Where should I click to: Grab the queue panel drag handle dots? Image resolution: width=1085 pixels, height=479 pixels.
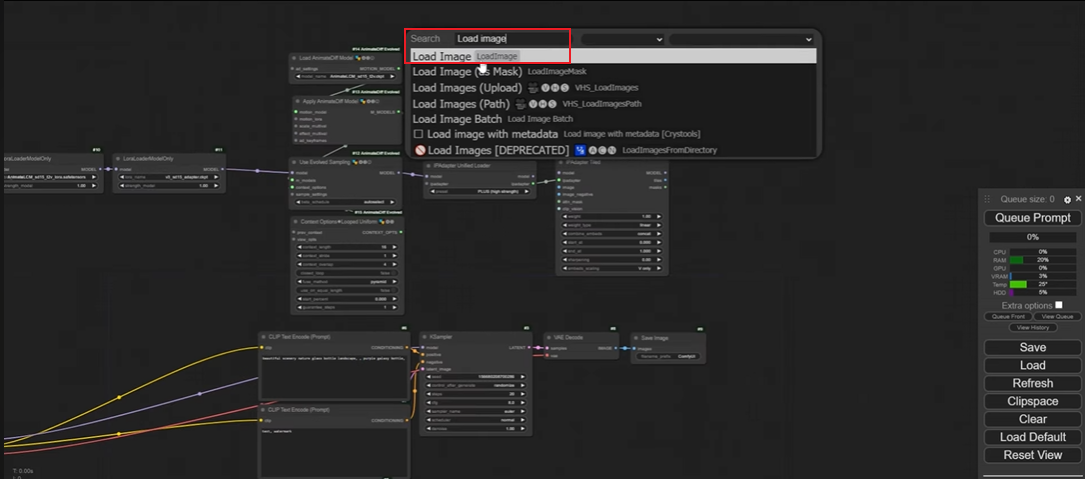[987, 199]
